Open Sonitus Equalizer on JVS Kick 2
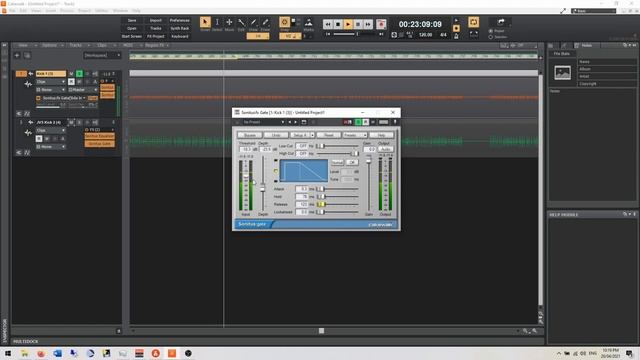The width and height of the screenshot is (640, 360). pyautogui.click(x=100, y=136)
